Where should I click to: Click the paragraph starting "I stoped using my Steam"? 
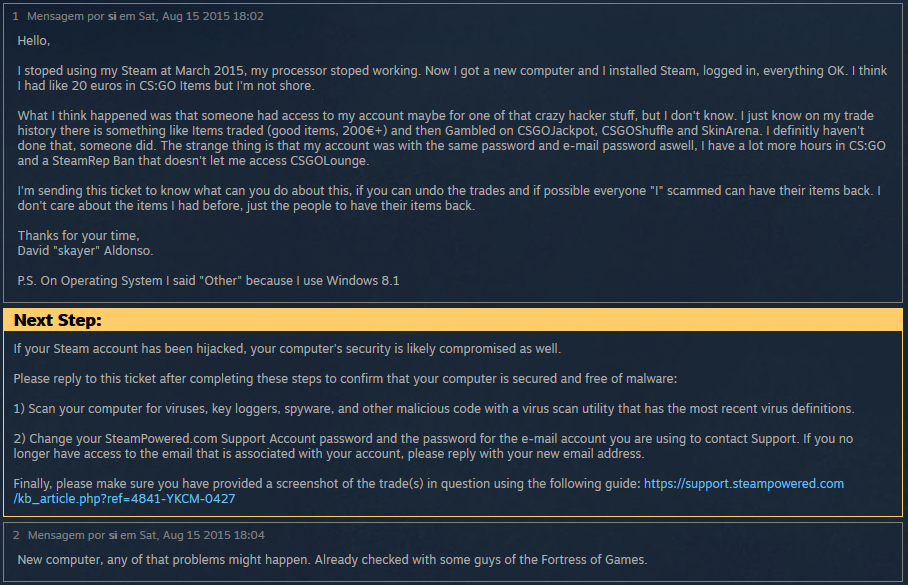pyautogui.click(x=450, y=78)
